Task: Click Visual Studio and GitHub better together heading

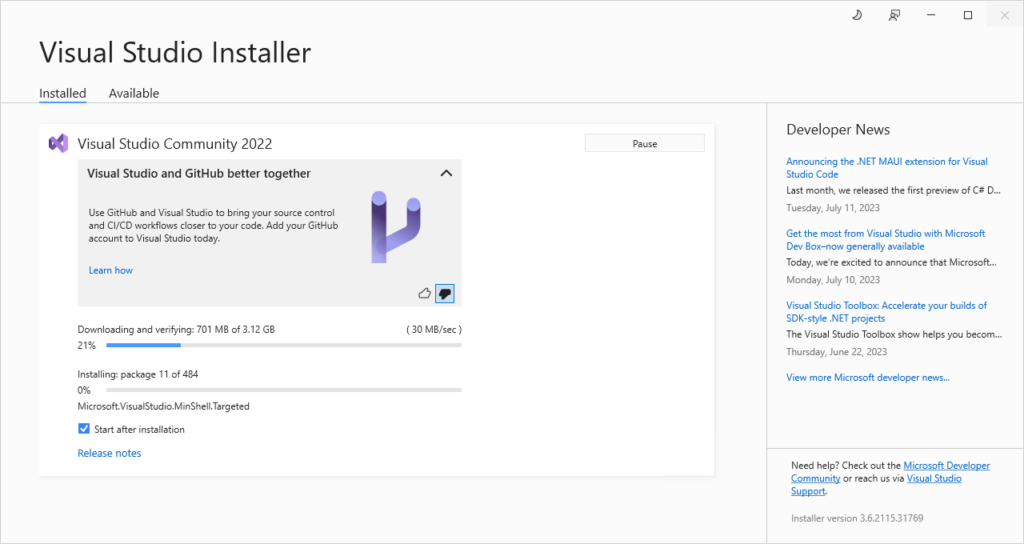Action: pos(199,173)
